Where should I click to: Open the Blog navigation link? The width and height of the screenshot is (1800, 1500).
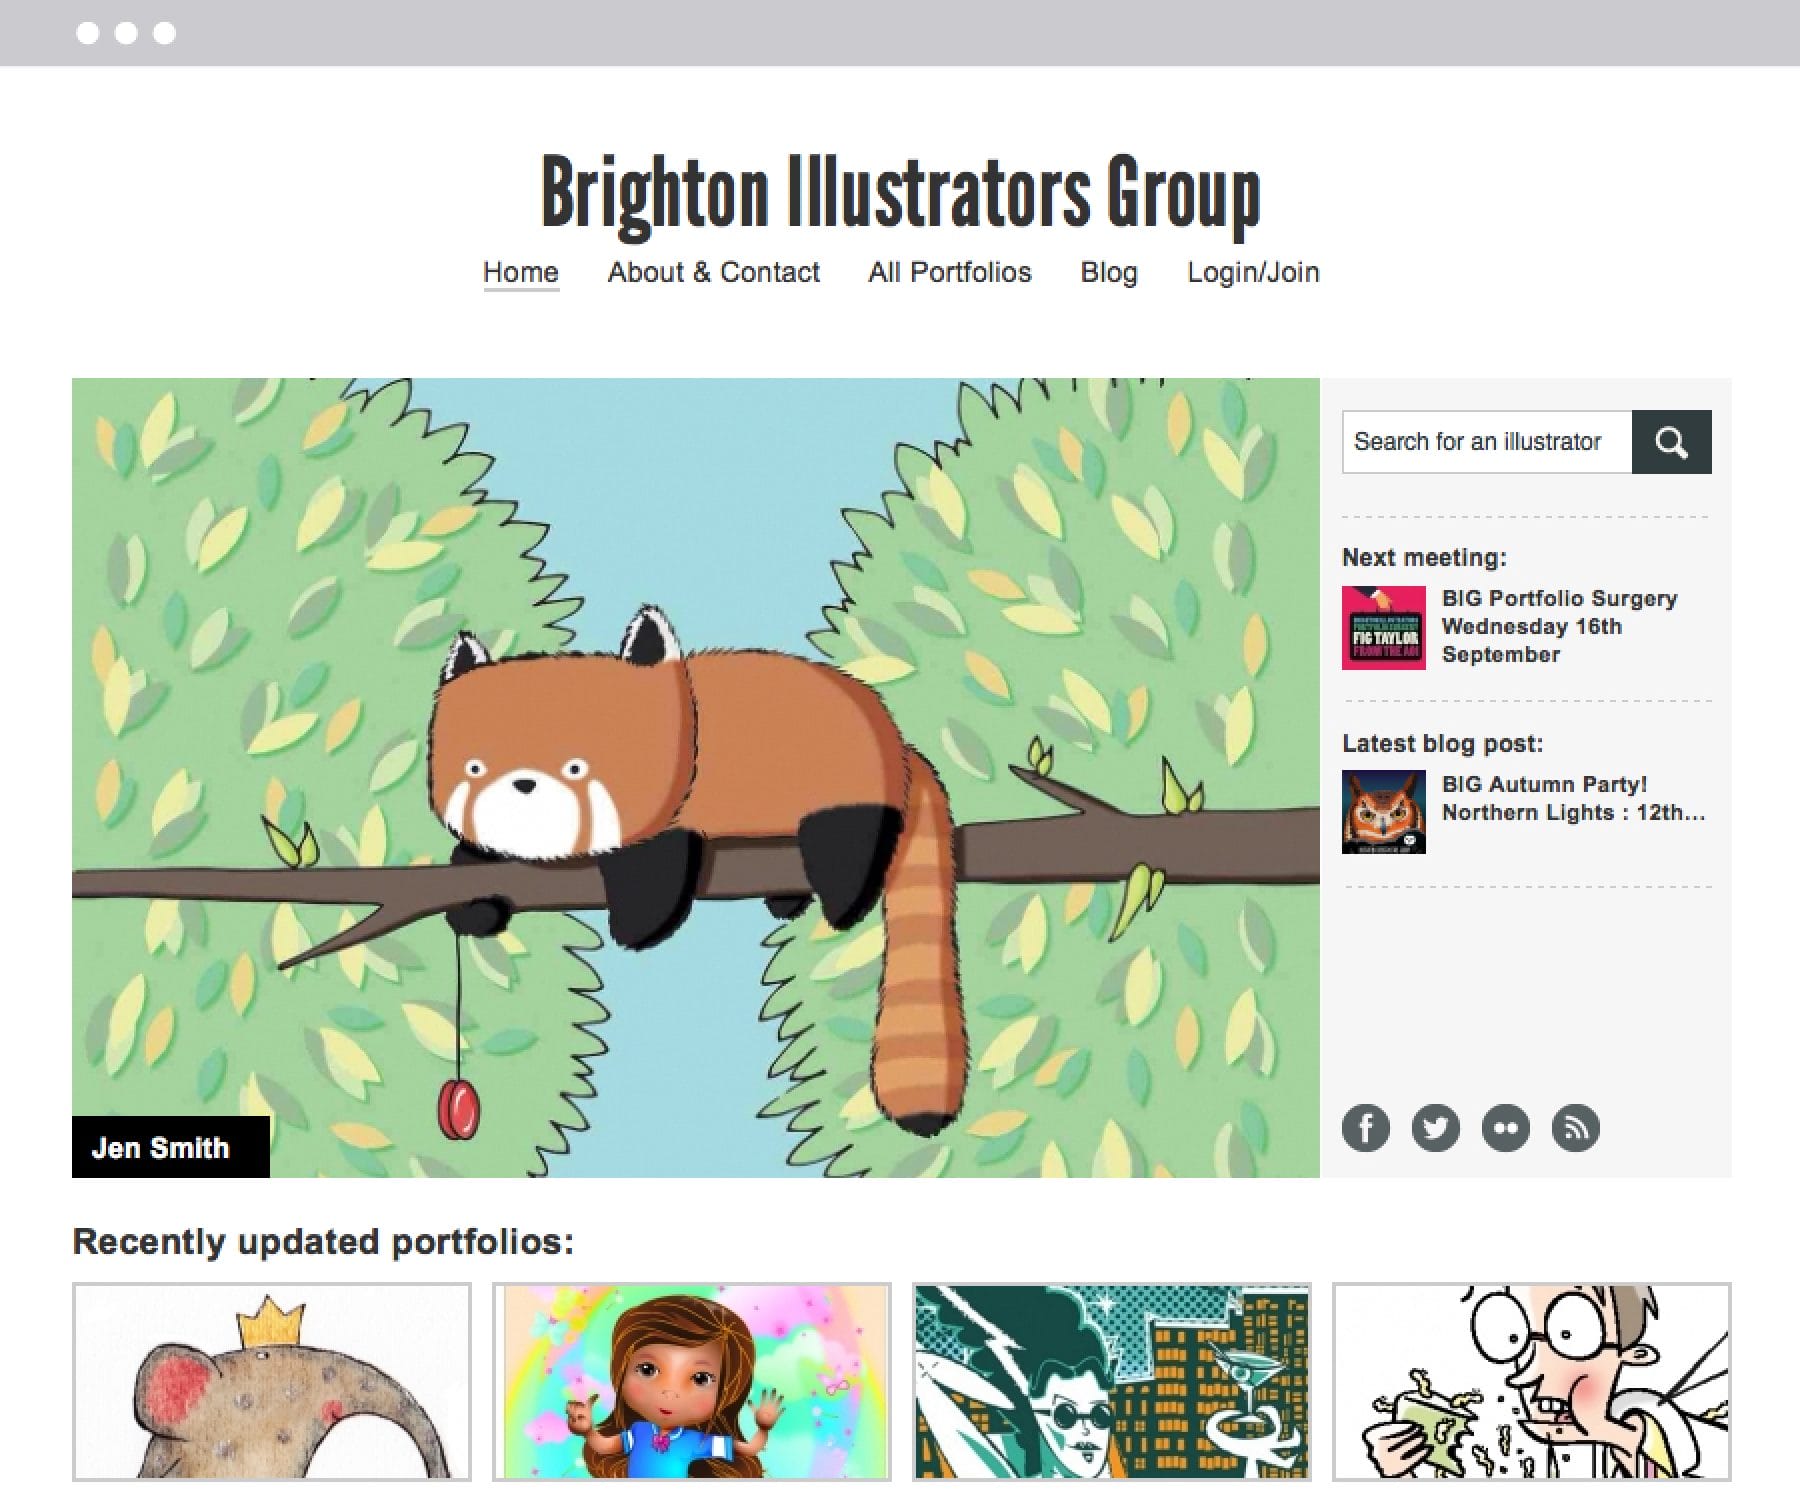(x=1108, y=272)
